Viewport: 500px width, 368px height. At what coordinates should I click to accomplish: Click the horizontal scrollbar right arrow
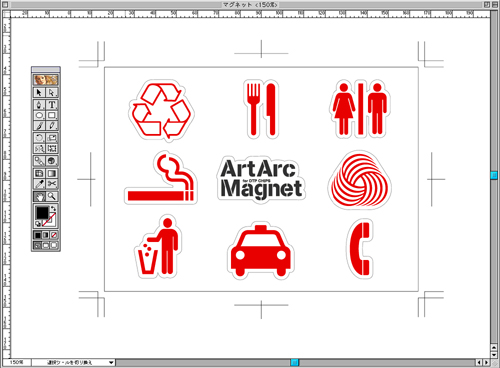point(486,362)
